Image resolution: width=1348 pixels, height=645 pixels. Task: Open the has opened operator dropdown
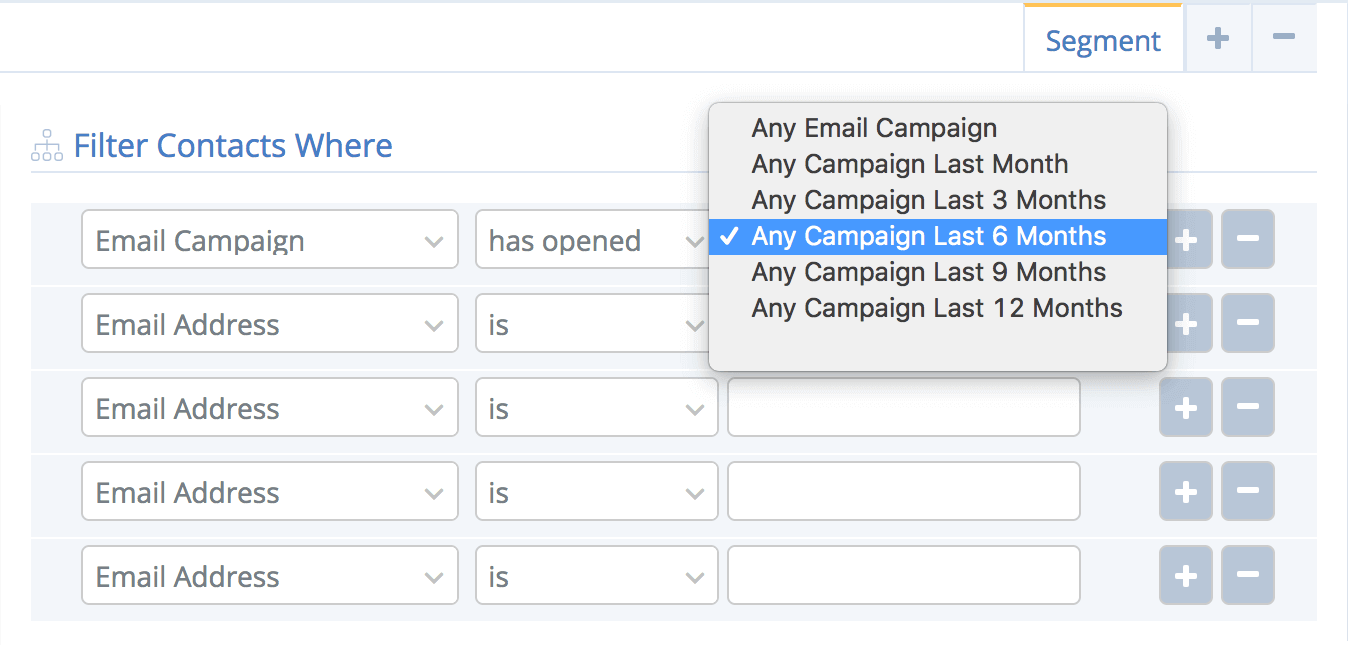click(596, 239)
